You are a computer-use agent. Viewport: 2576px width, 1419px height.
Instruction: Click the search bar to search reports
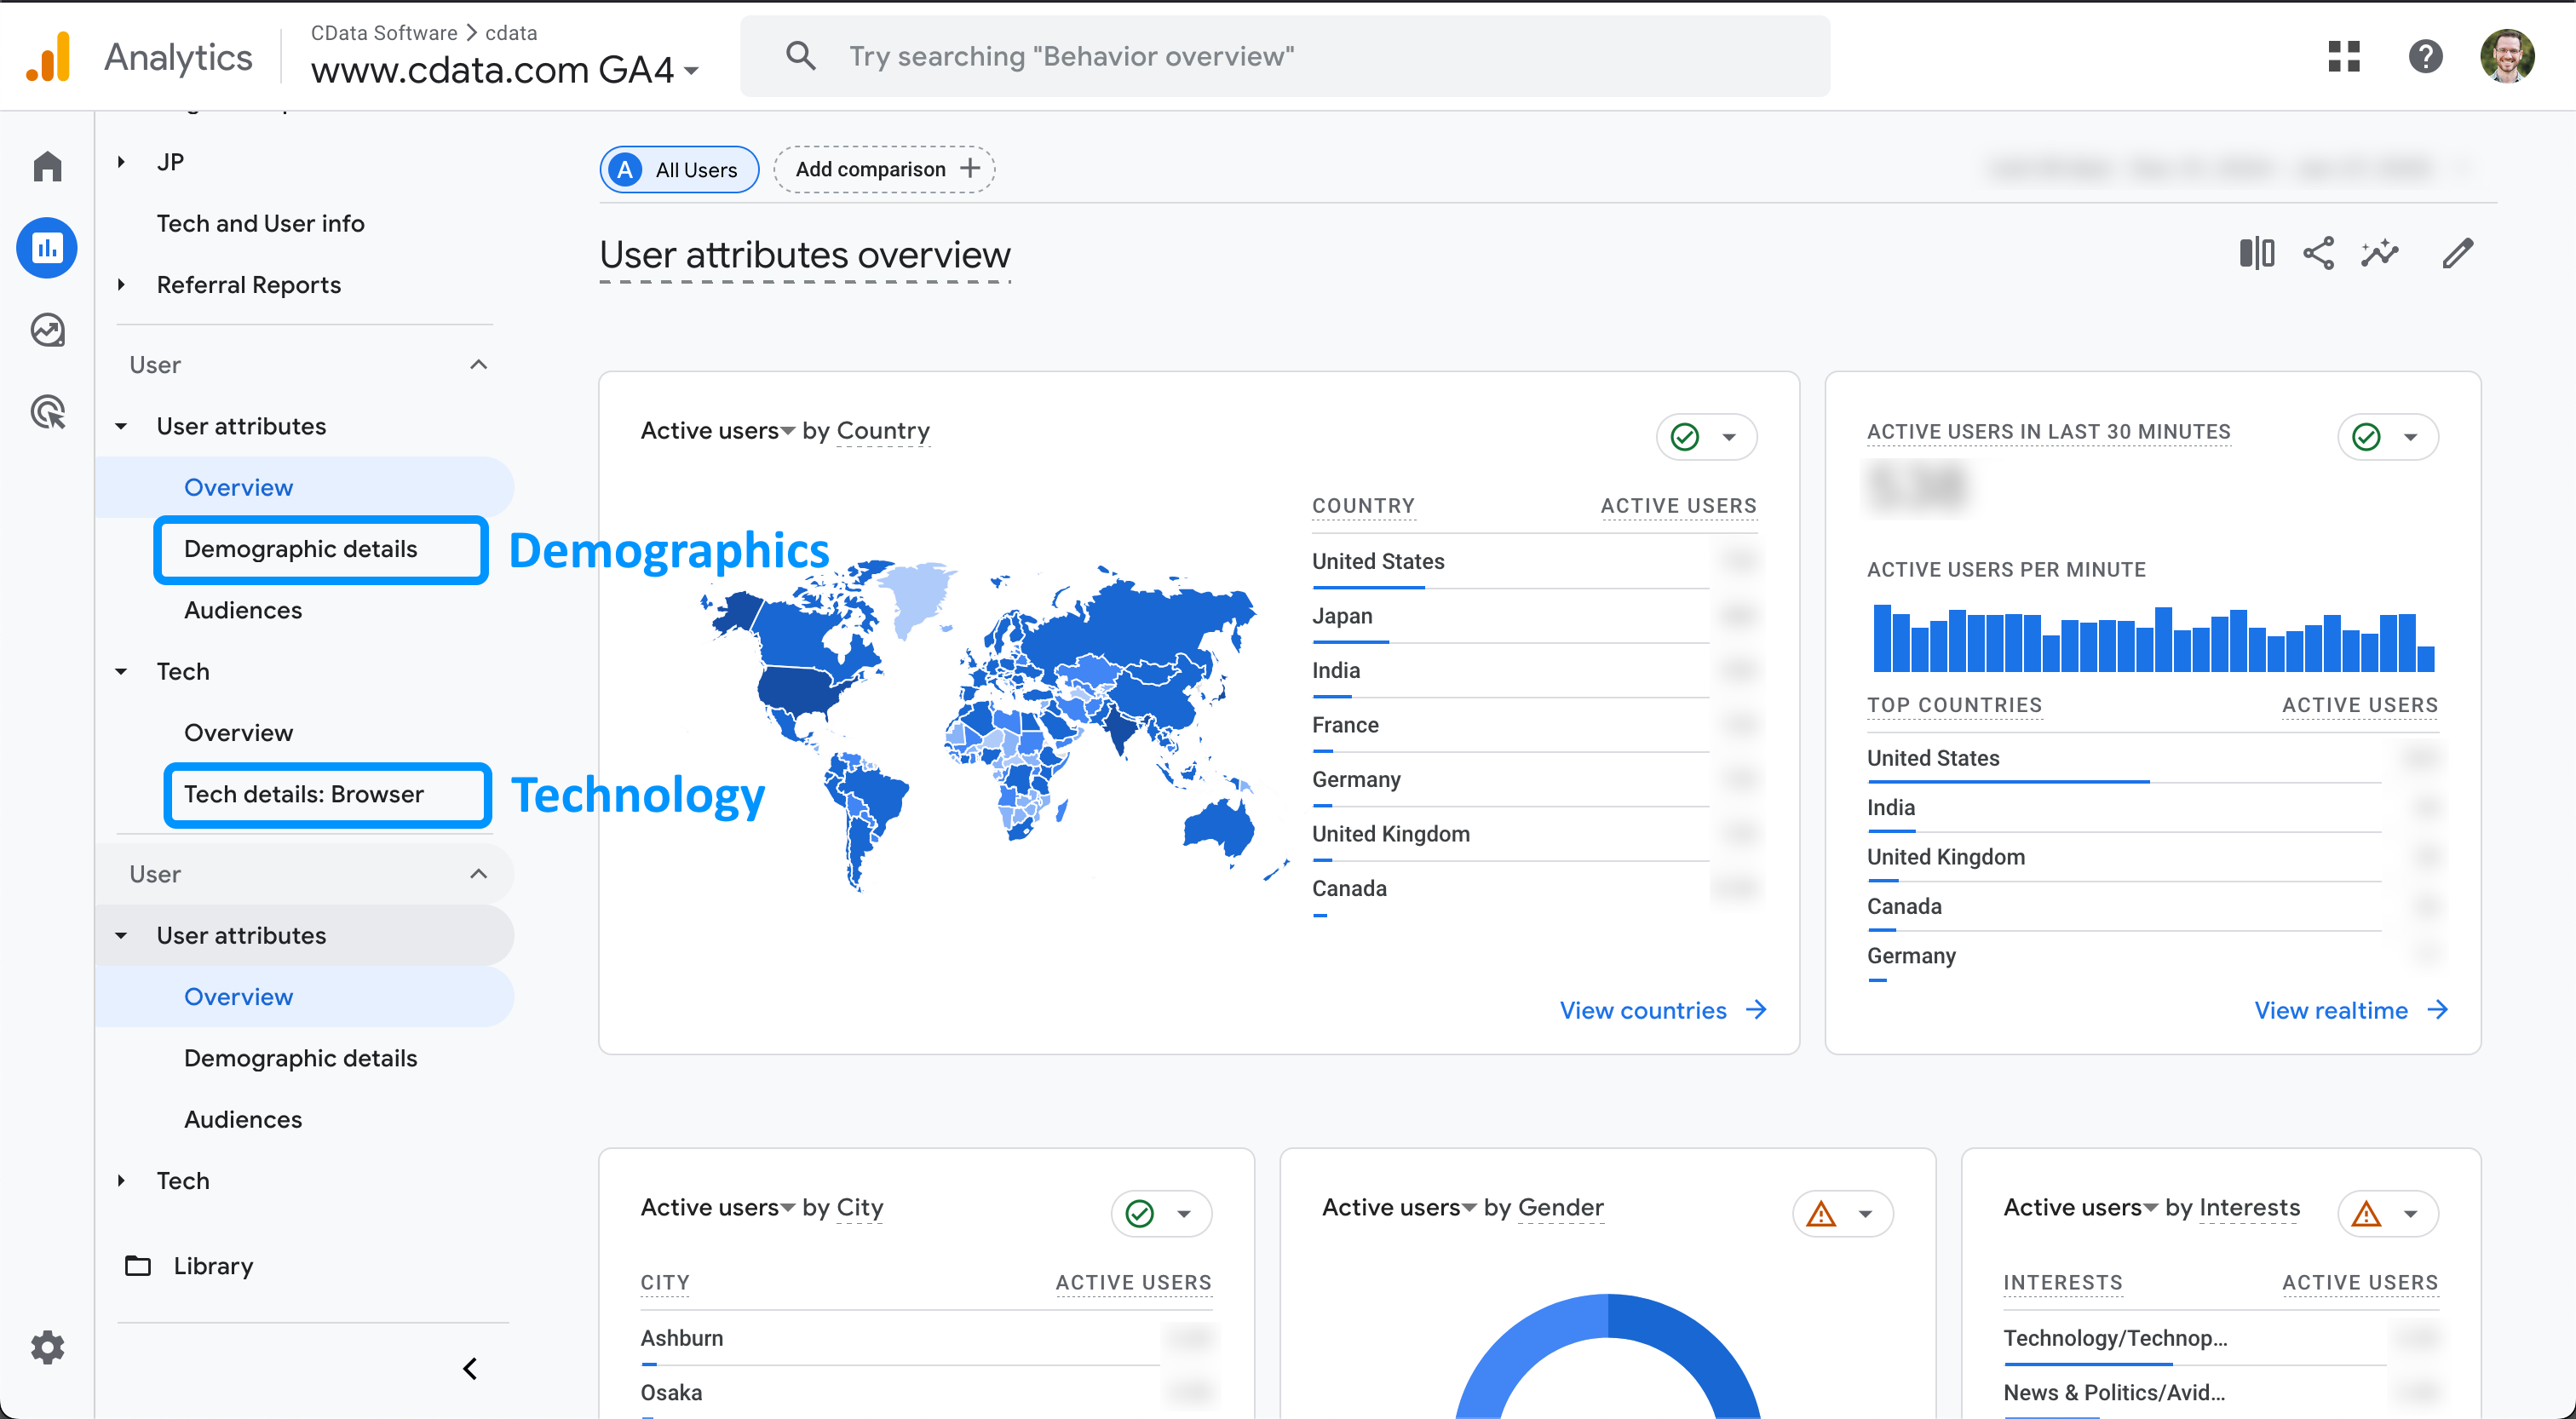tap(1284, 55)
